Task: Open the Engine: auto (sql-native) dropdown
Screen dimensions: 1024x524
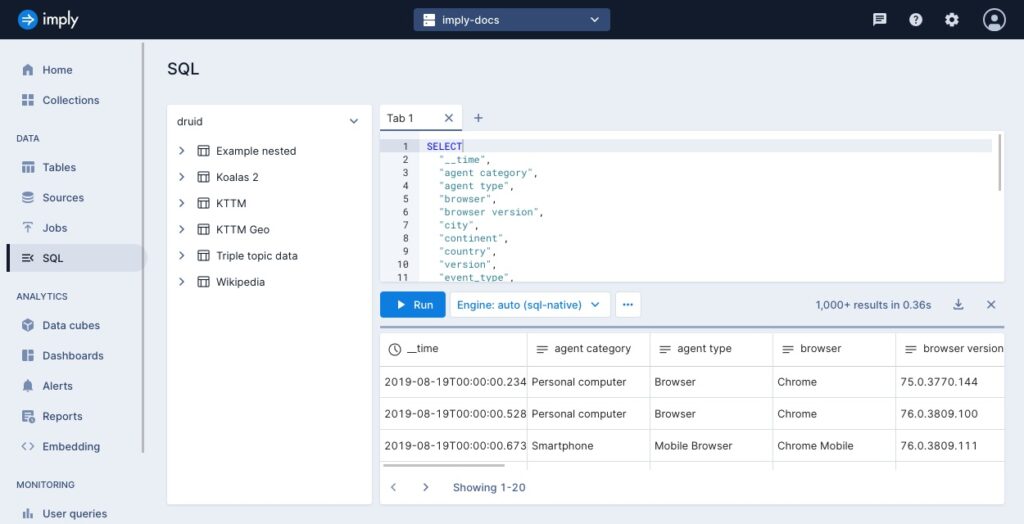Action: coord(530,305)
